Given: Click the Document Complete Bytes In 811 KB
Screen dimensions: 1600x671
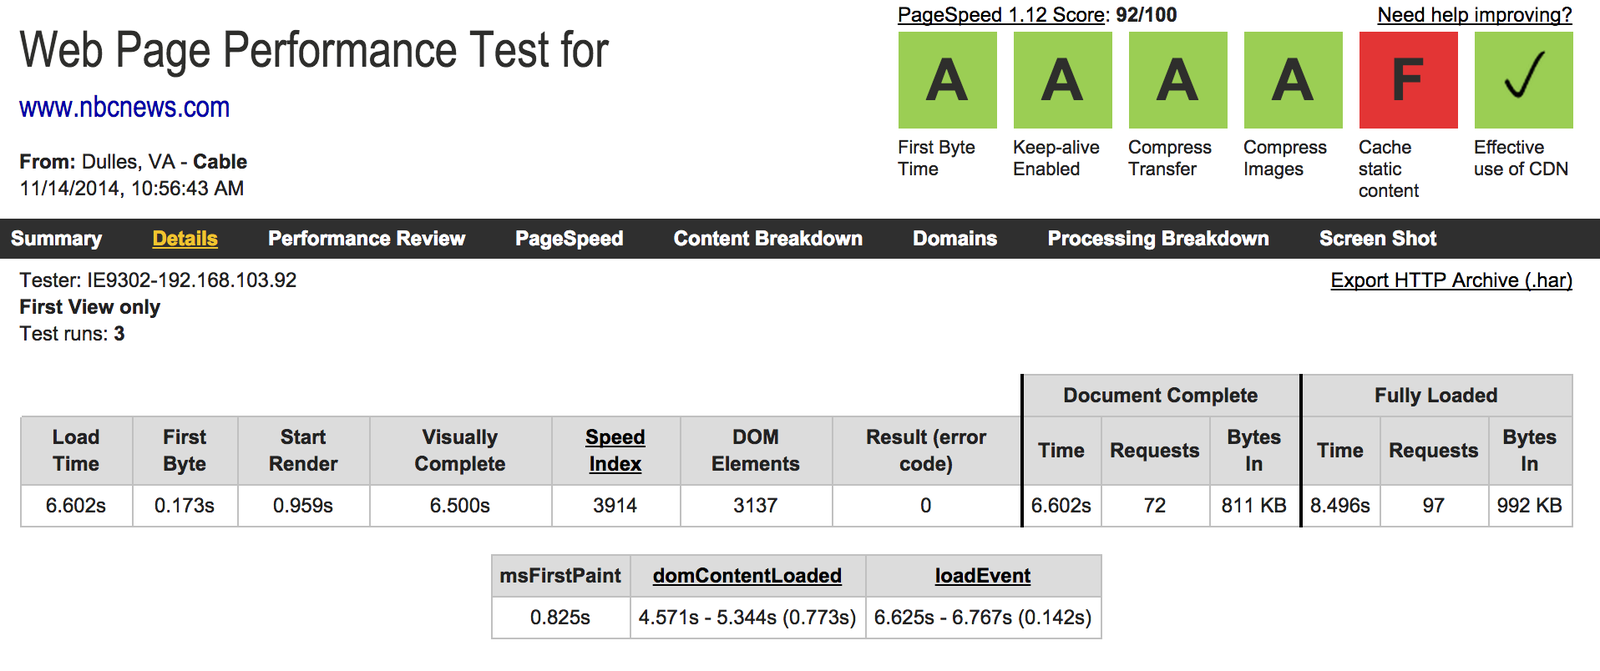Looking at the screenshot, I should click(x=1254, y=506).
